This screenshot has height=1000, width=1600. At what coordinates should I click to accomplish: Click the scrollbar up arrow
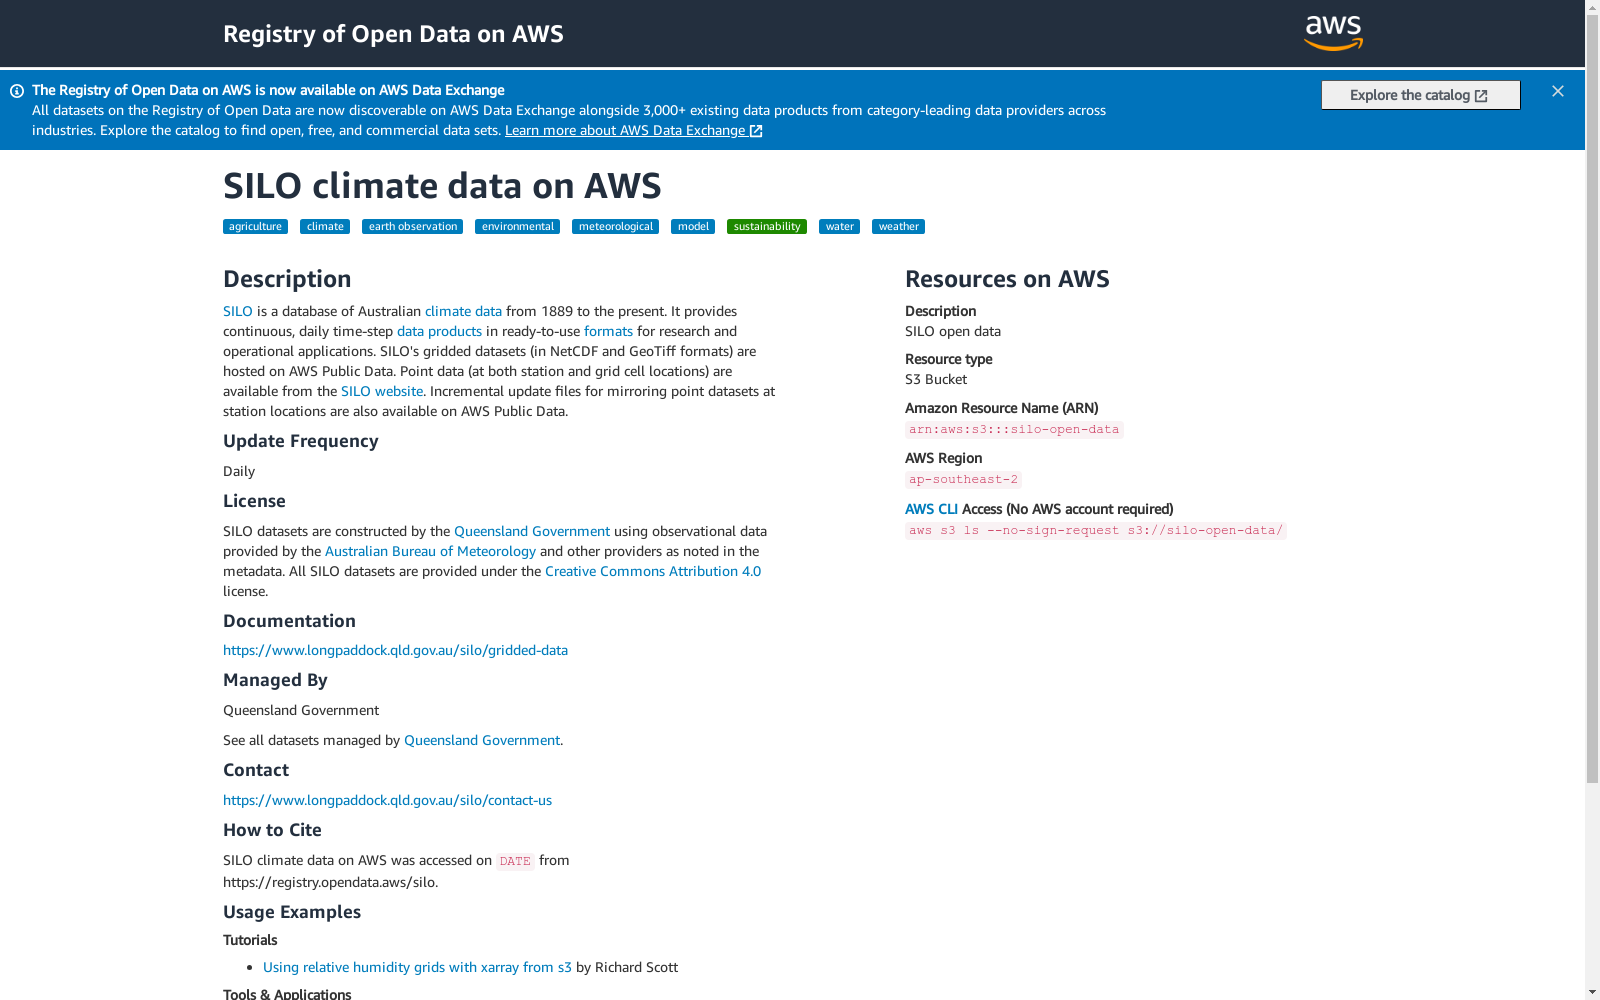(x=1592, y=8)
